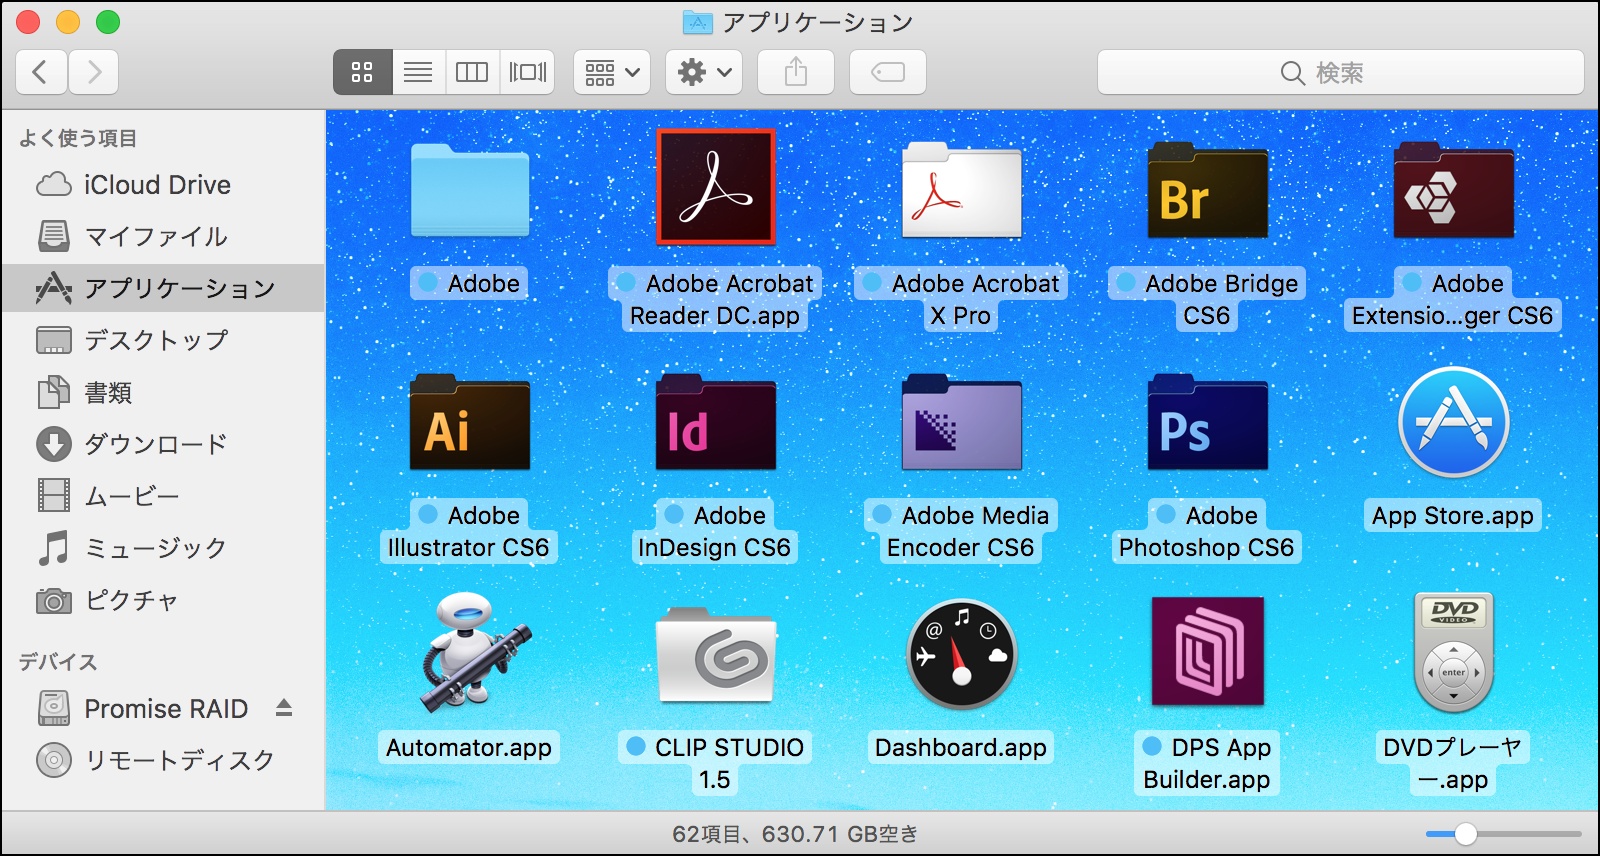Image resolution: width=1600 pixels, height=856 pixels.
Task: Select the Adobe InDesign CS6 folder icon
Action: point(715,424)
